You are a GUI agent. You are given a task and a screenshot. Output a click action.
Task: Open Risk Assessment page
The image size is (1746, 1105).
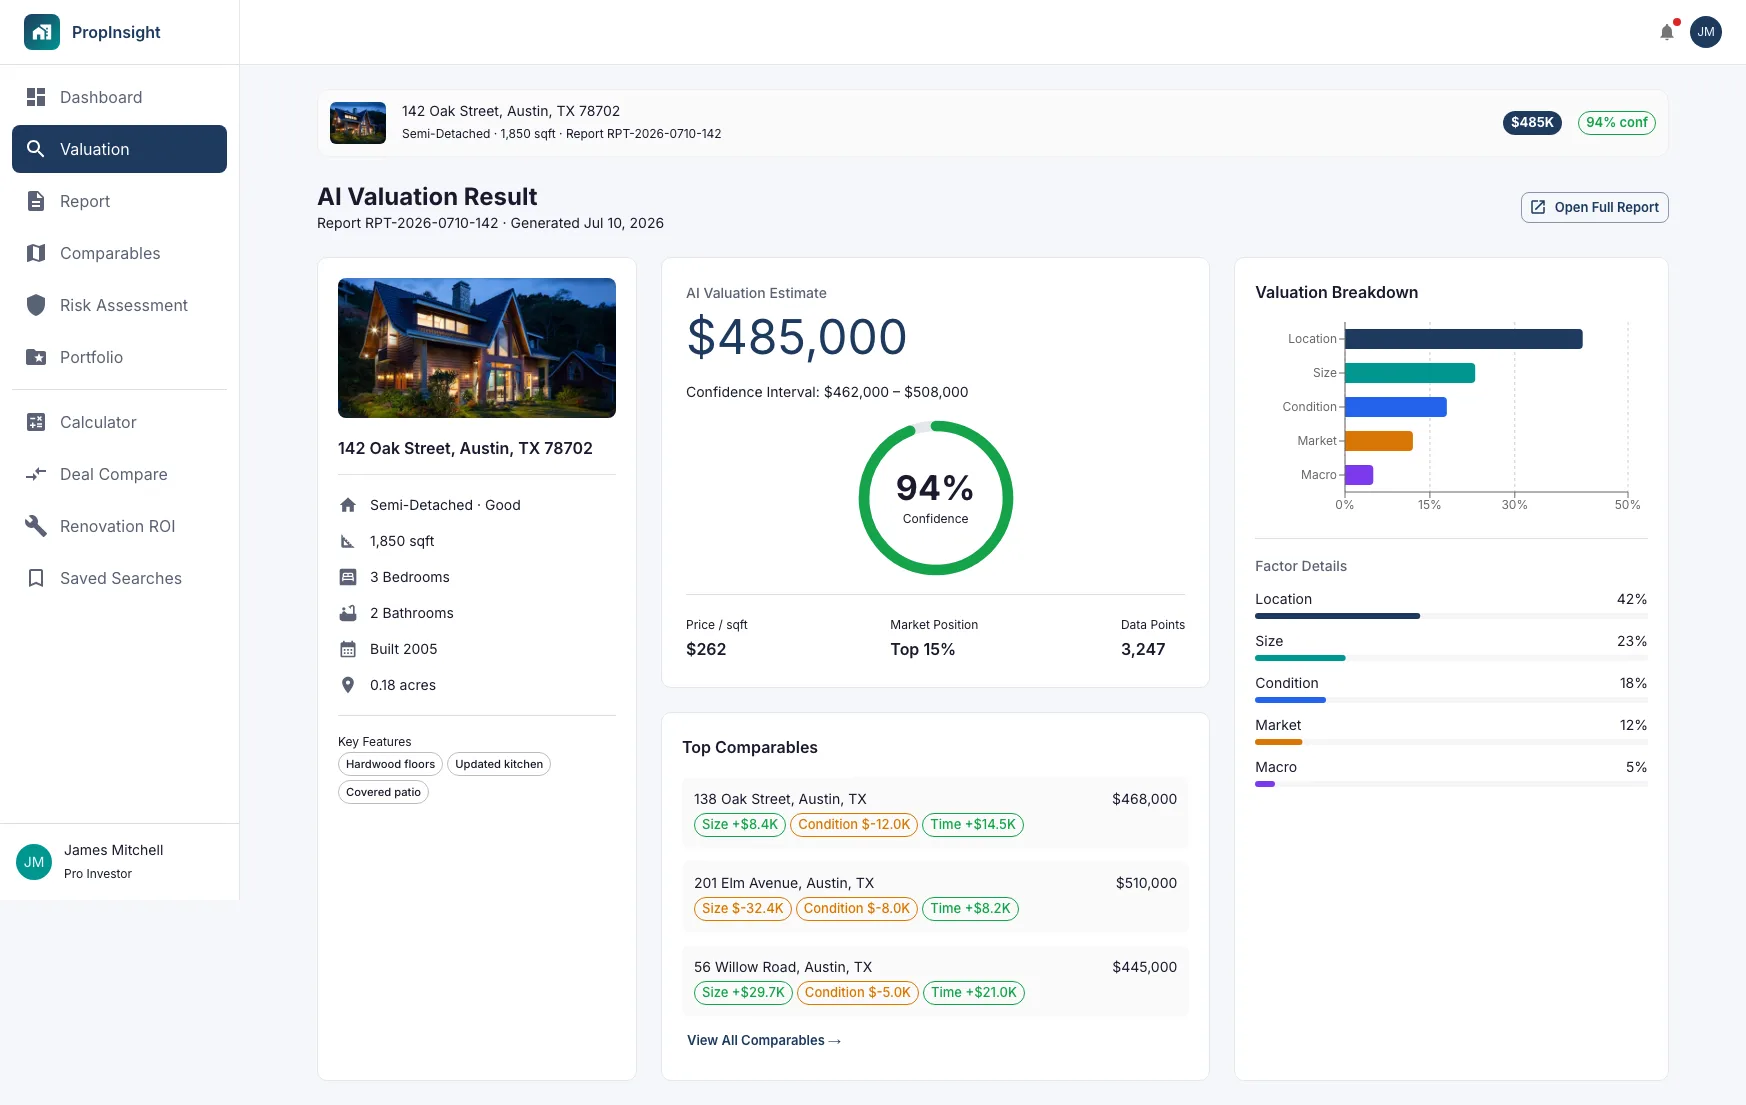[x=119, y=305]
